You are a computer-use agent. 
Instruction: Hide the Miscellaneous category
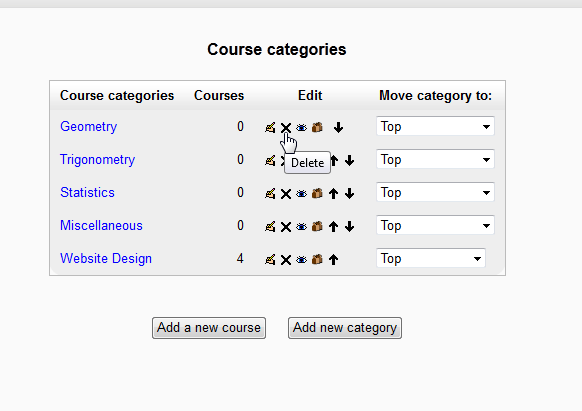[x=301, y=227]
